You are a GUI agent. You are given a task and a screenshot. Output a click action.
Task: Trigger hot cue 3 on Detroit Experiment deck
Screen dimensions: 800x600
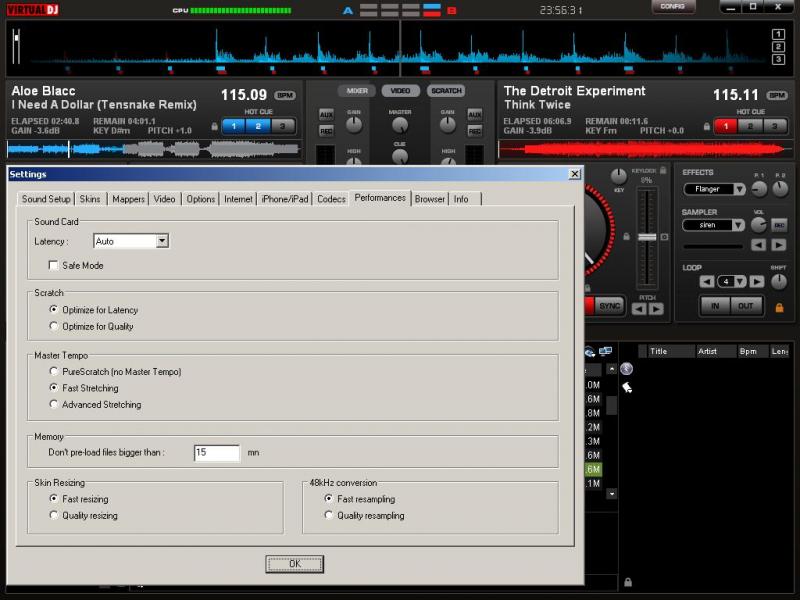[774, 126]
